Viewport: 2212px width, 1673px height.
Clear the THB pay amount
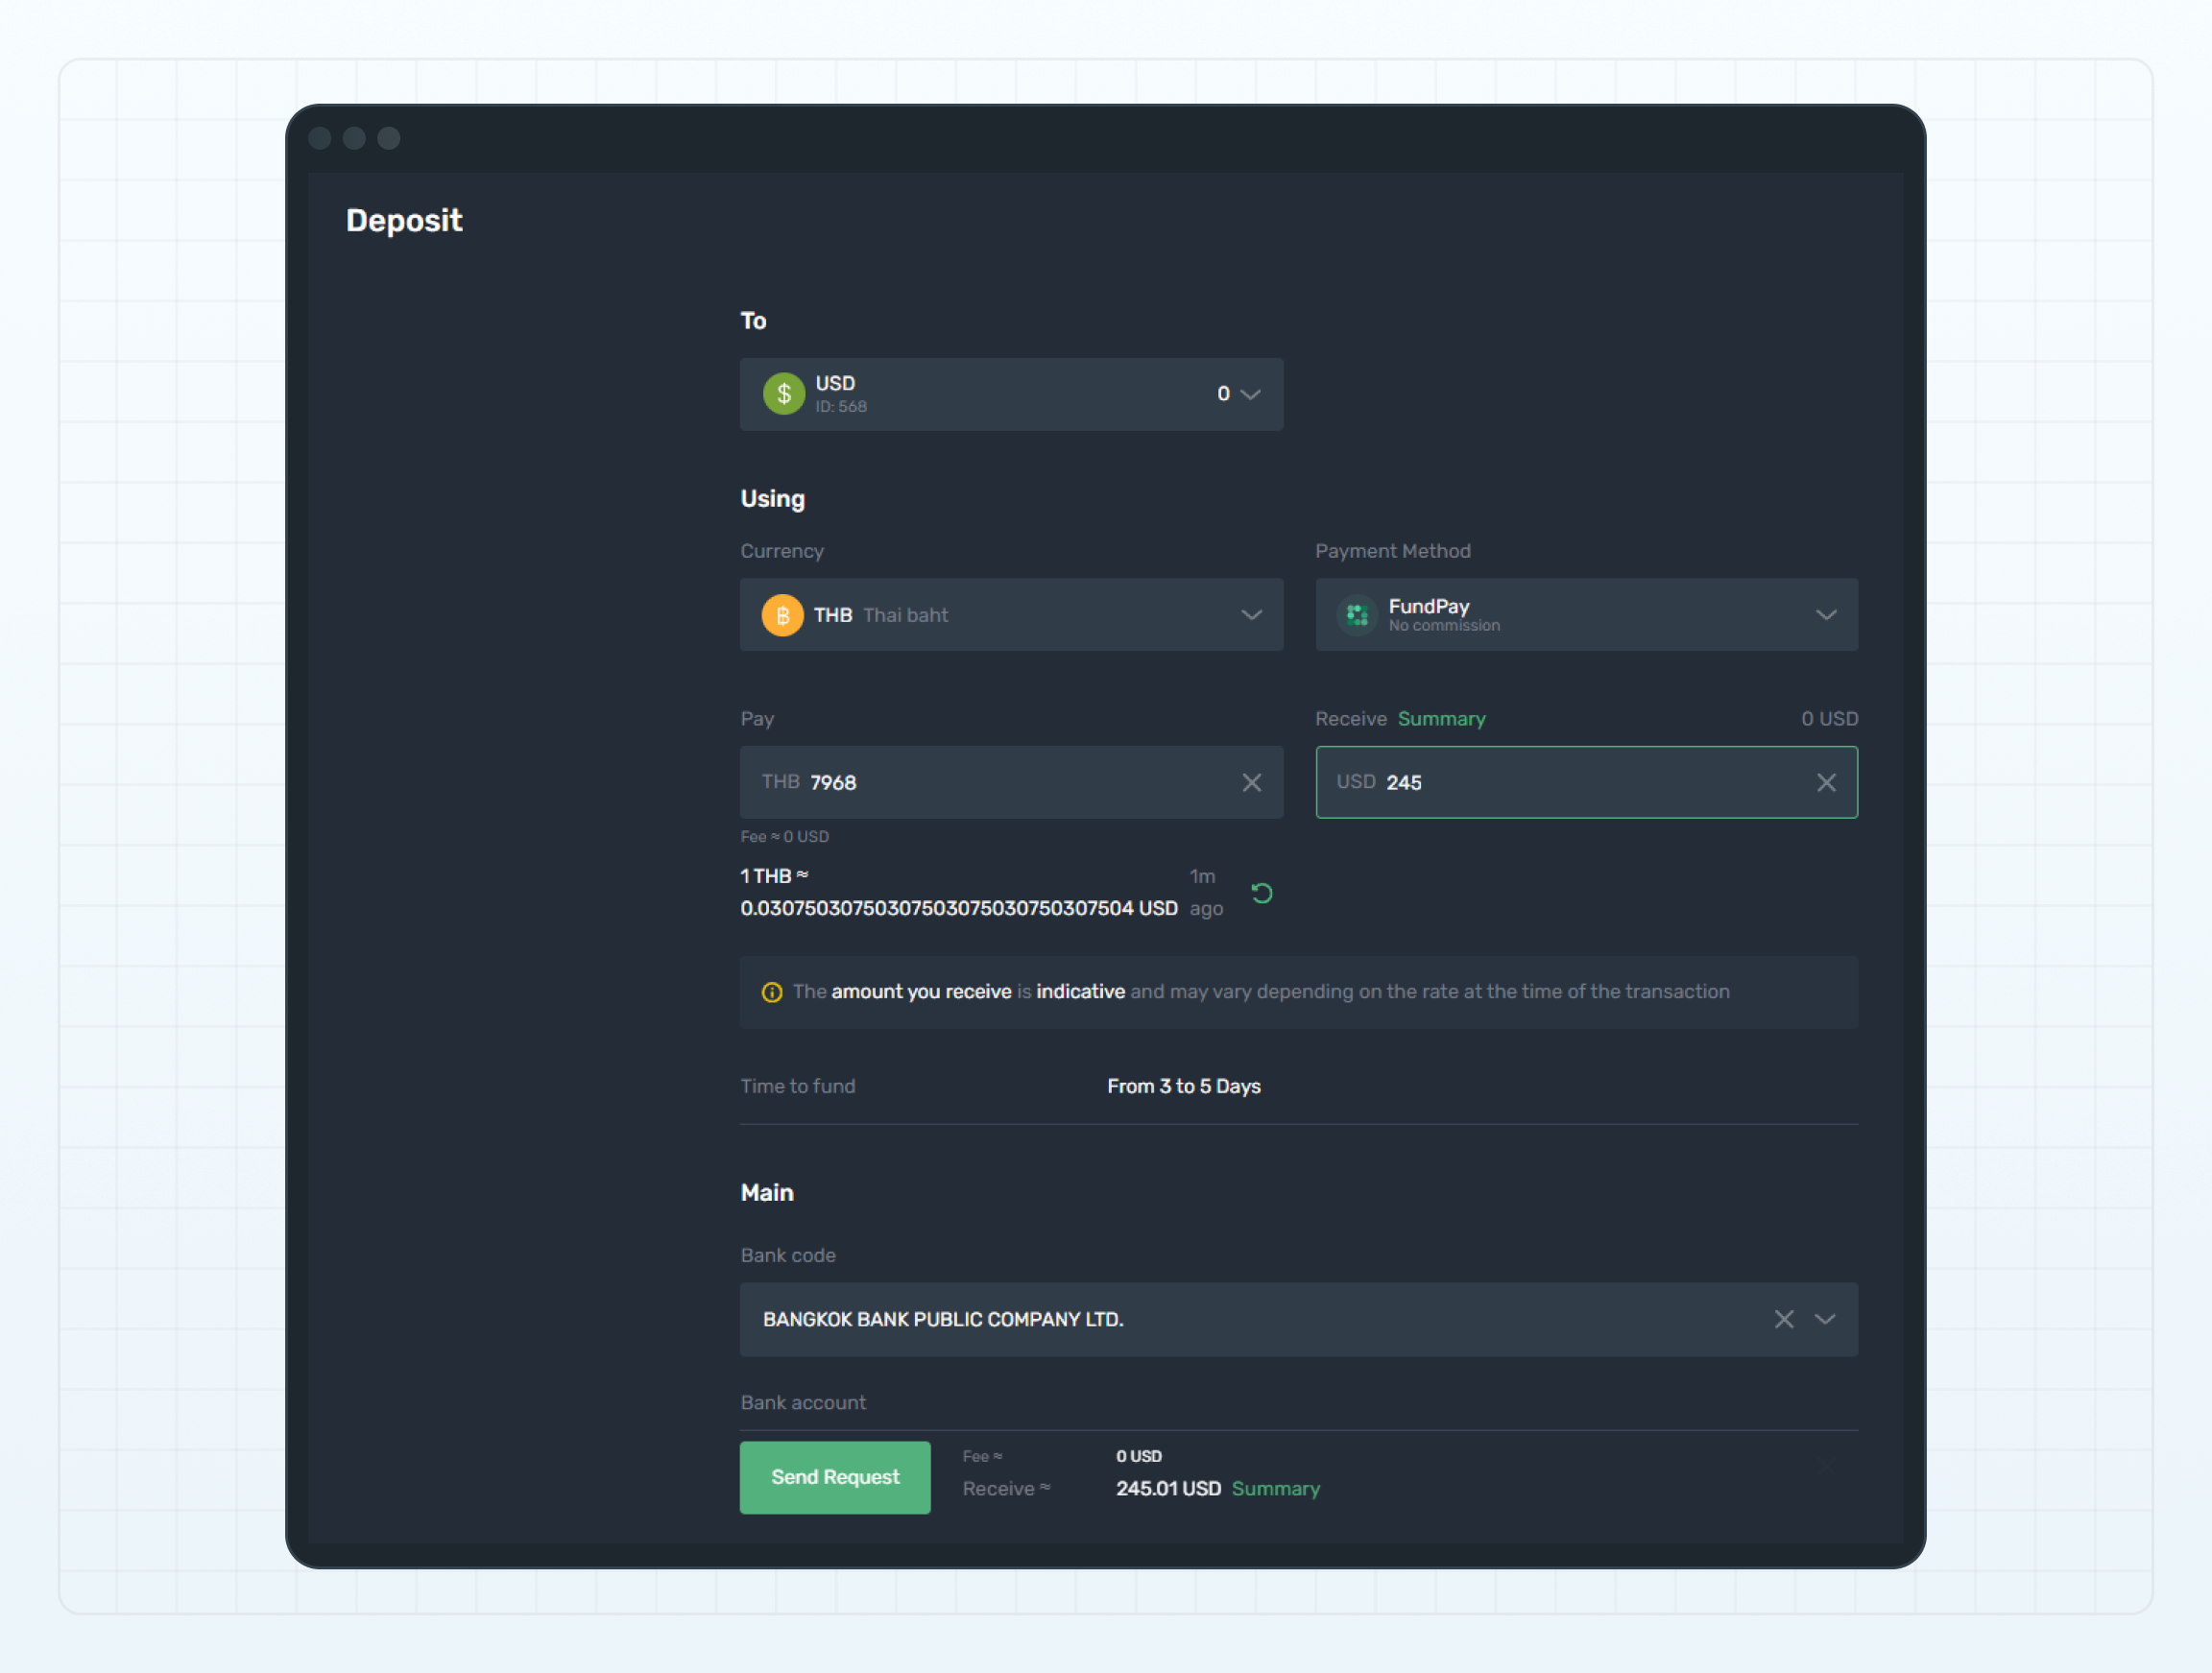point(1251,782)
